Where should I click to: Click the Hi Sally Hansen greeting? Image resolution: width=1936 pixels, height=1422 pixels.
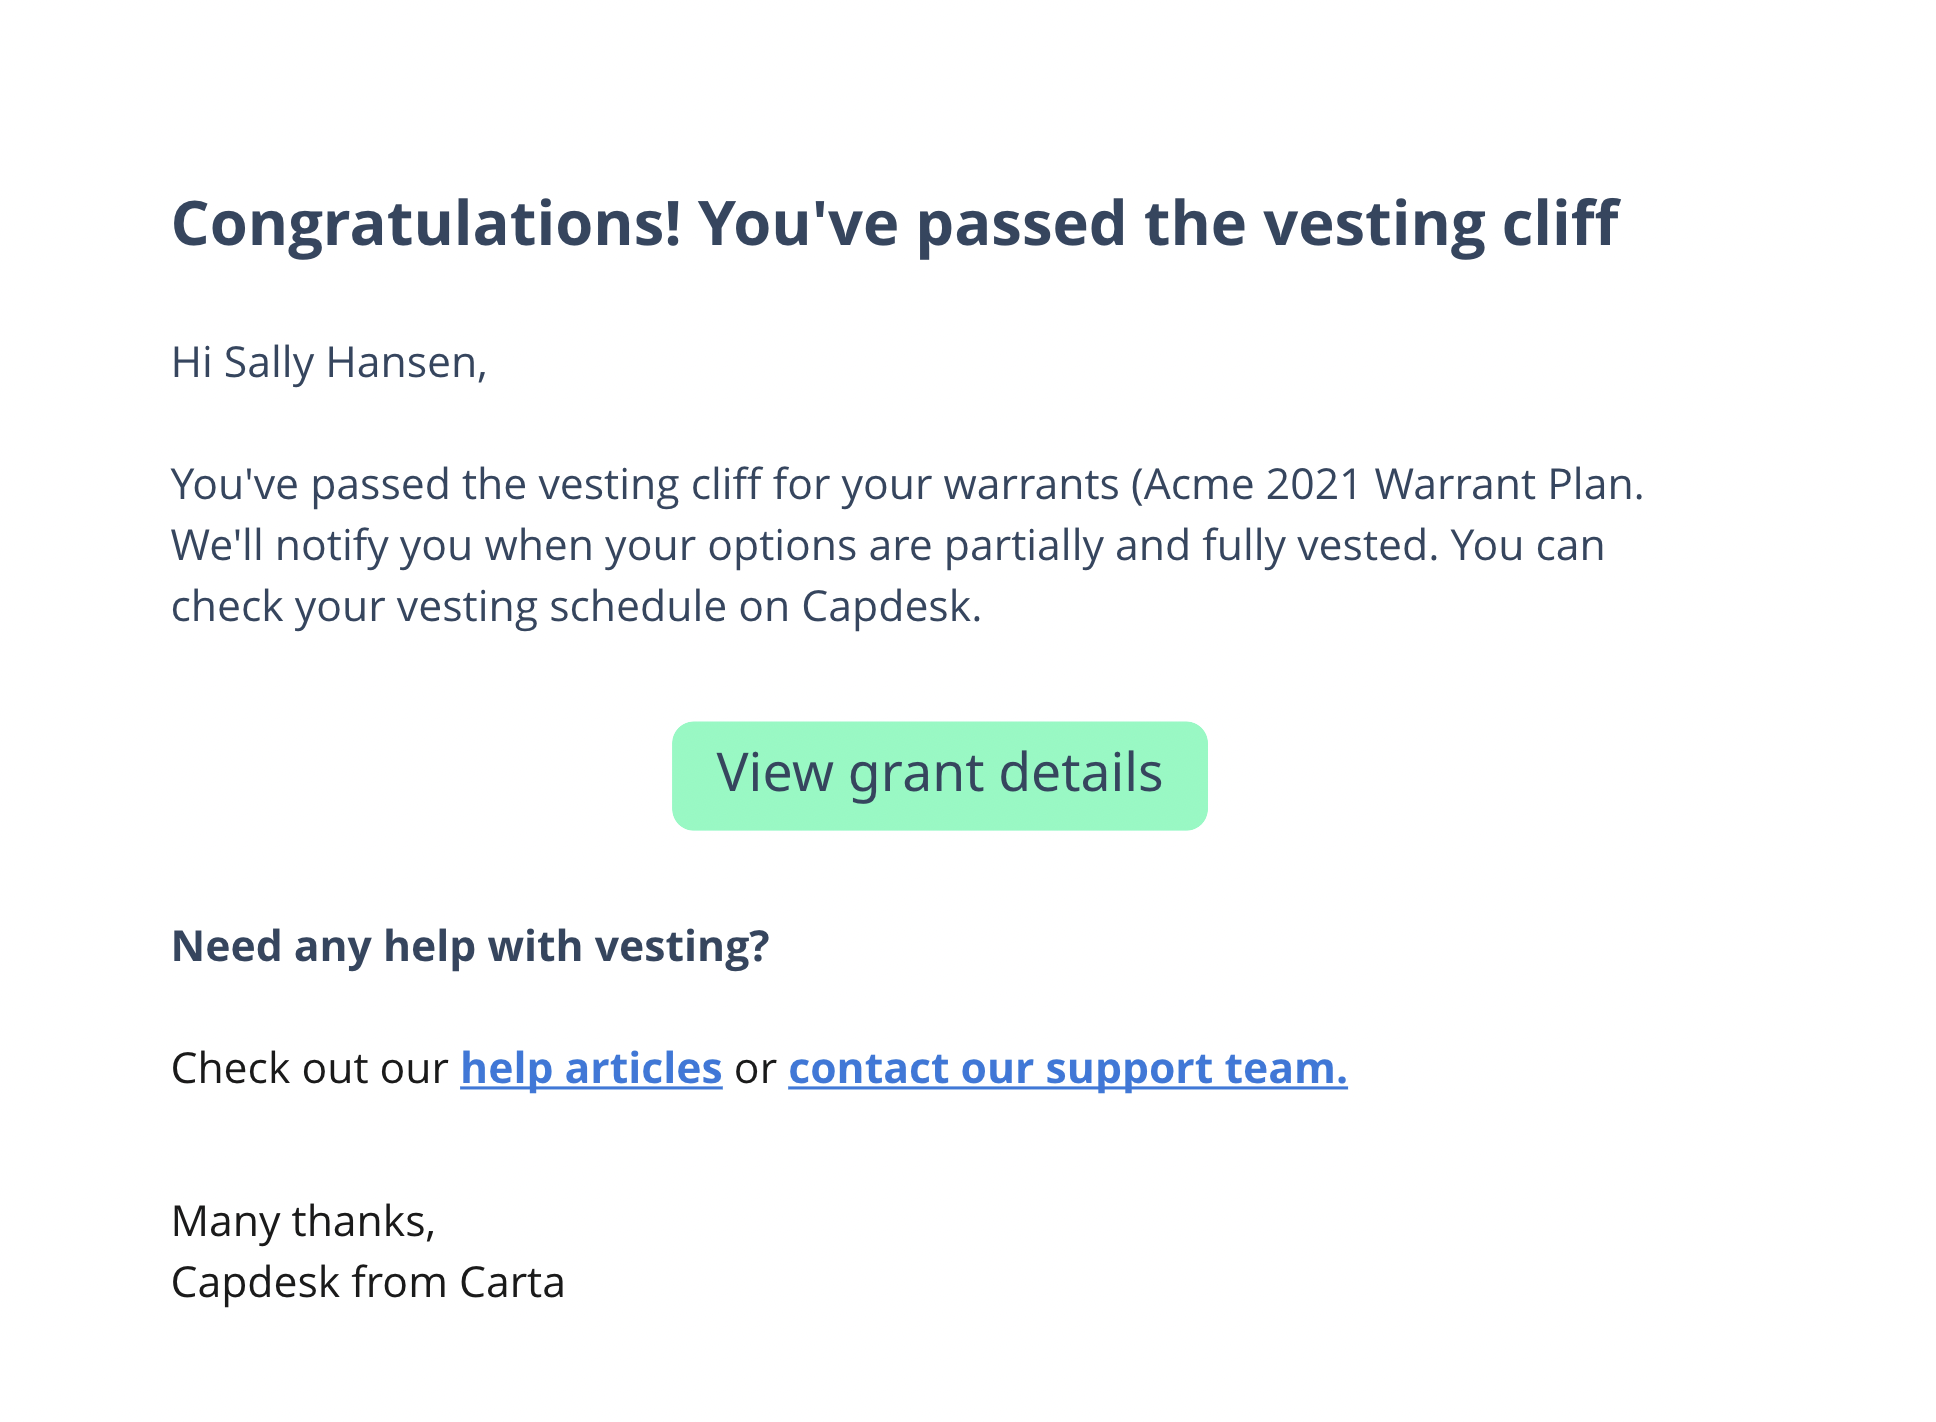point(329,363)
